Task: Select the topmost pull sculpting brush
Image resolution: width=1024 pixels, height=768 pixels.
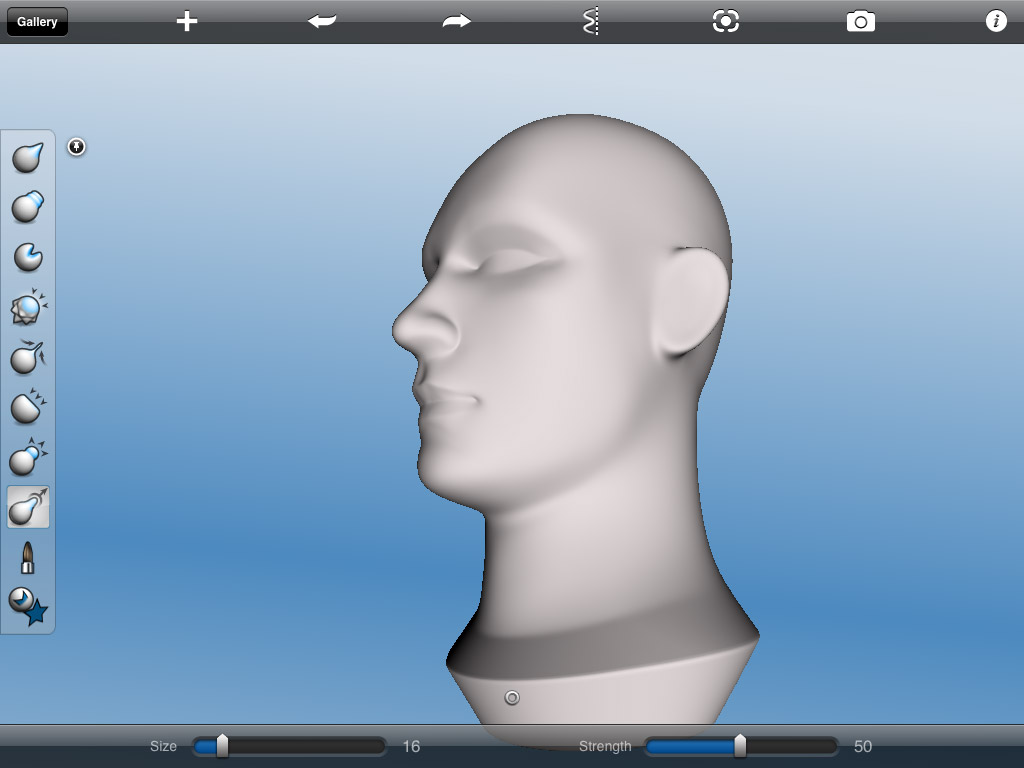Action: (x=28, y=157)
